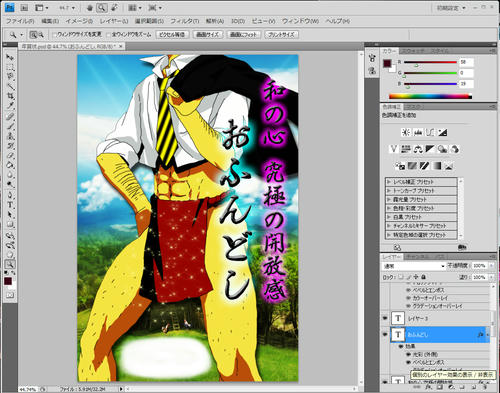Image resolution: width=500 pixels, height=393 pixels.
Task: Select the Horizontal Type tool
Action: pos(10,204)
